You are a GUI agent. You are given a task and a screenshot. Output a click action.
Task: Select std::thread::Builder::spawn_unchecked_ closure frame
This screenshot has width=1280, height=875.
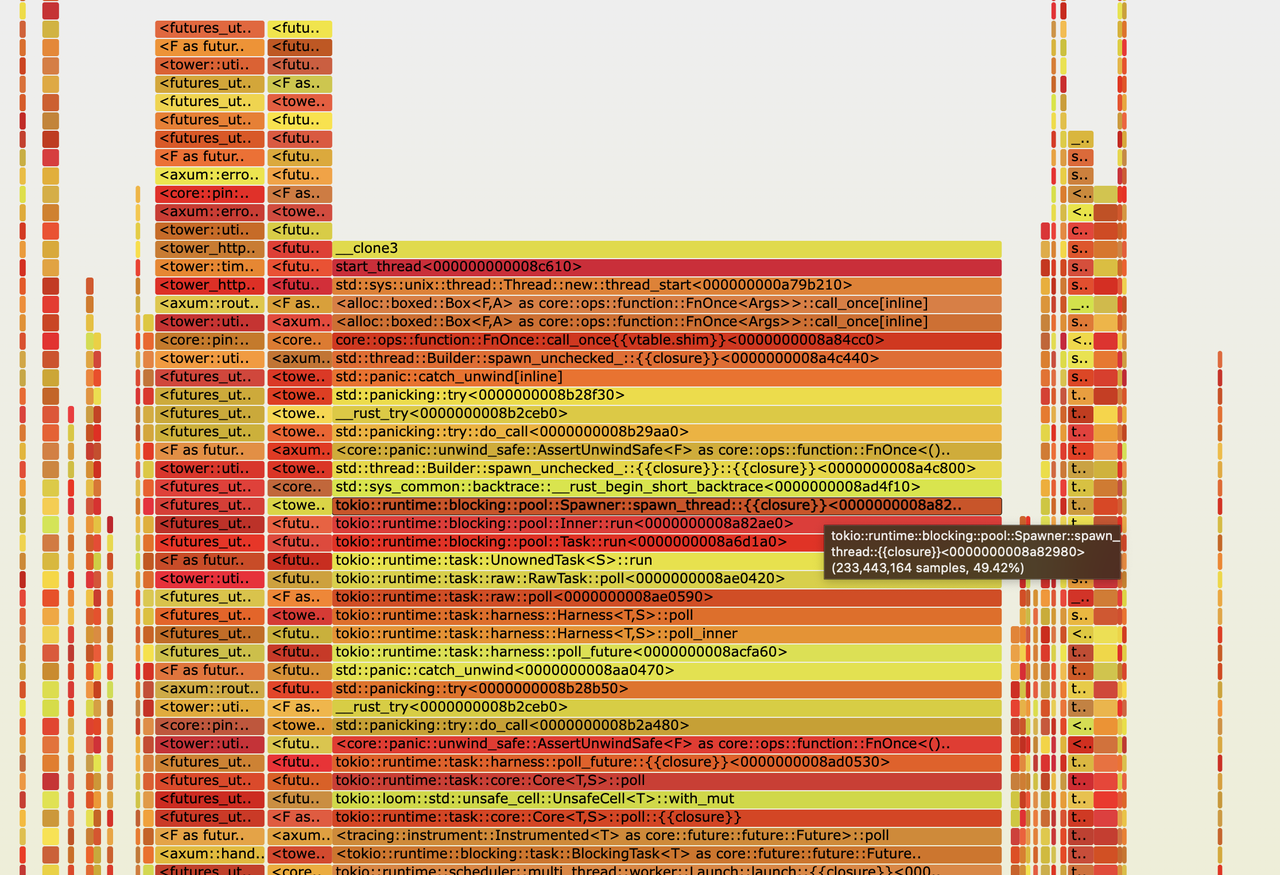click(600, 358)
